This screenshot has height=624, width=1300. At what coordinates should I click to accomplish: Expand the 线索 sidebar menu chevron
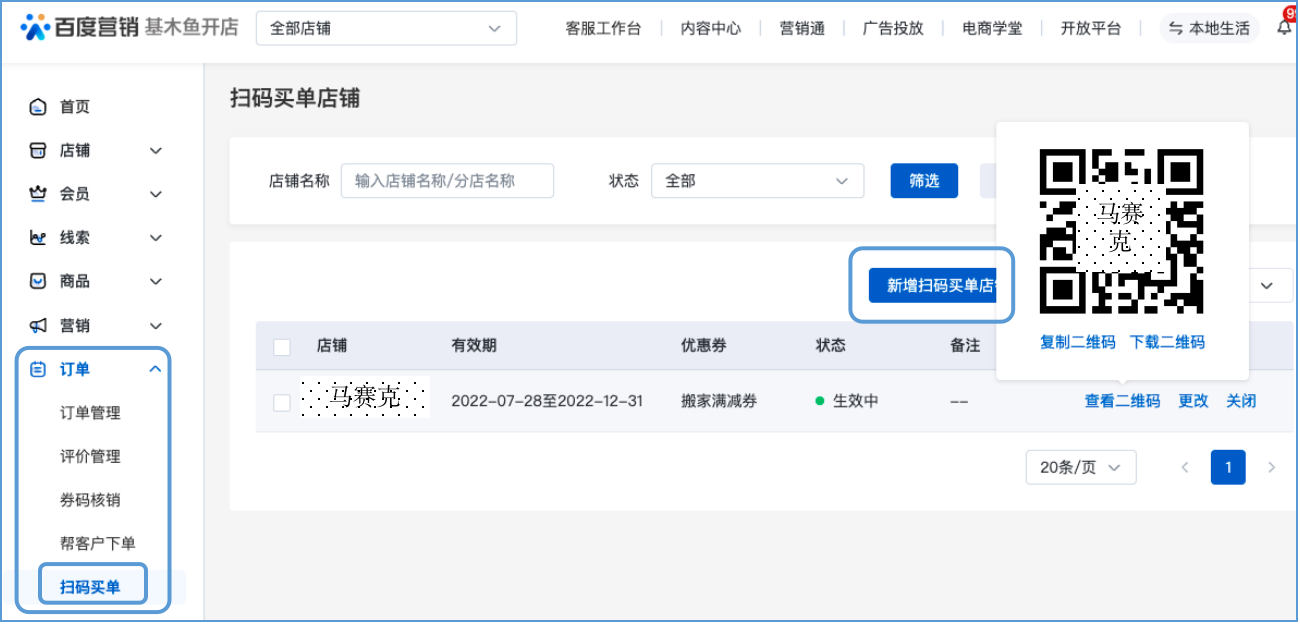[x=155, y=238]
